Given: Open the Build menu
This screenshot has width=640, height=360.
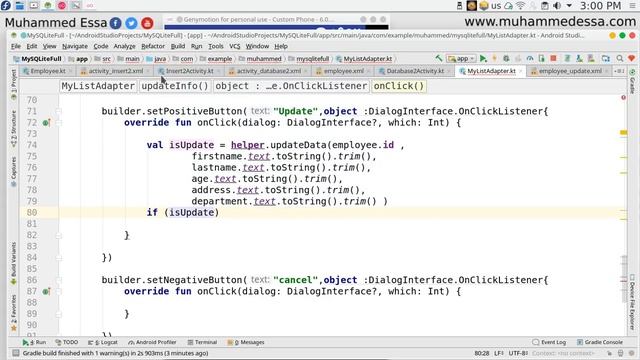Looking at the screenshot, I should click(x=178, y=46).
